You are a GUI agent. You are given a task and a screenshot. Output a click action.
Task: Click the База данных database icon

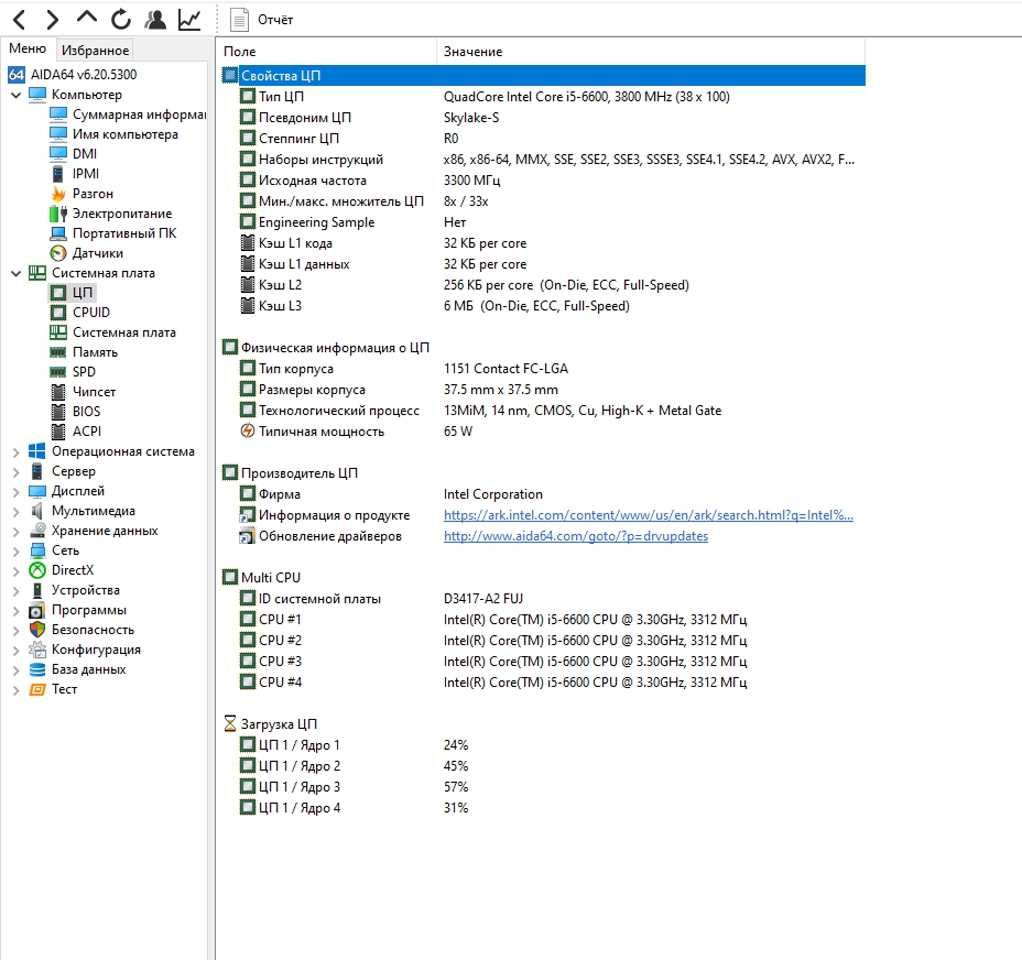tap(37, 669)
